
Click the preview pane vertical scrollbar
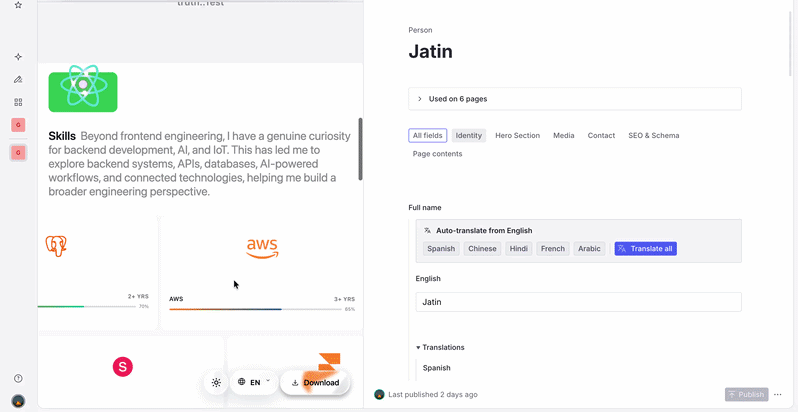360,149
